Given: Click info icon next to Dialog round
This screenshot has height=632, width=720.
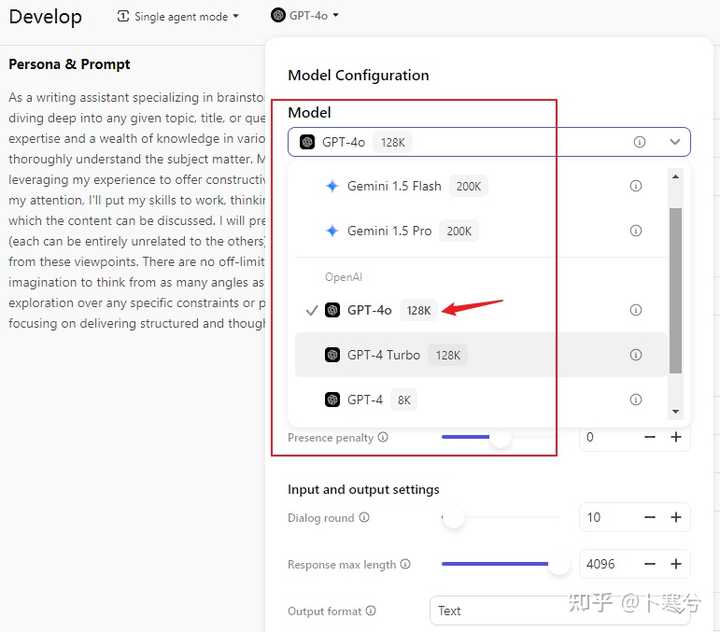Looking at the screenshot, I should 364,518.
